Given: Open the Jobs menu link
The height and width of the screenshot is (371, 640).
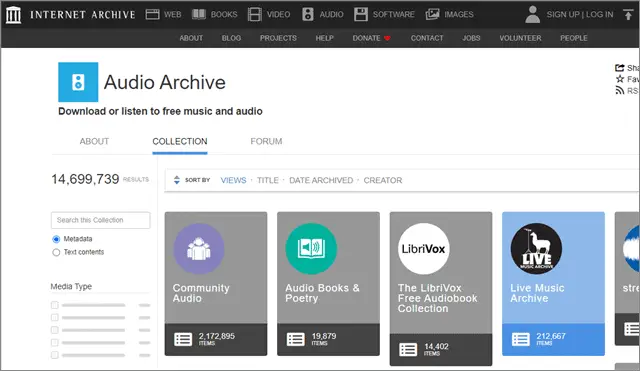Looking at the screenshot, I should tap(471, 38).
